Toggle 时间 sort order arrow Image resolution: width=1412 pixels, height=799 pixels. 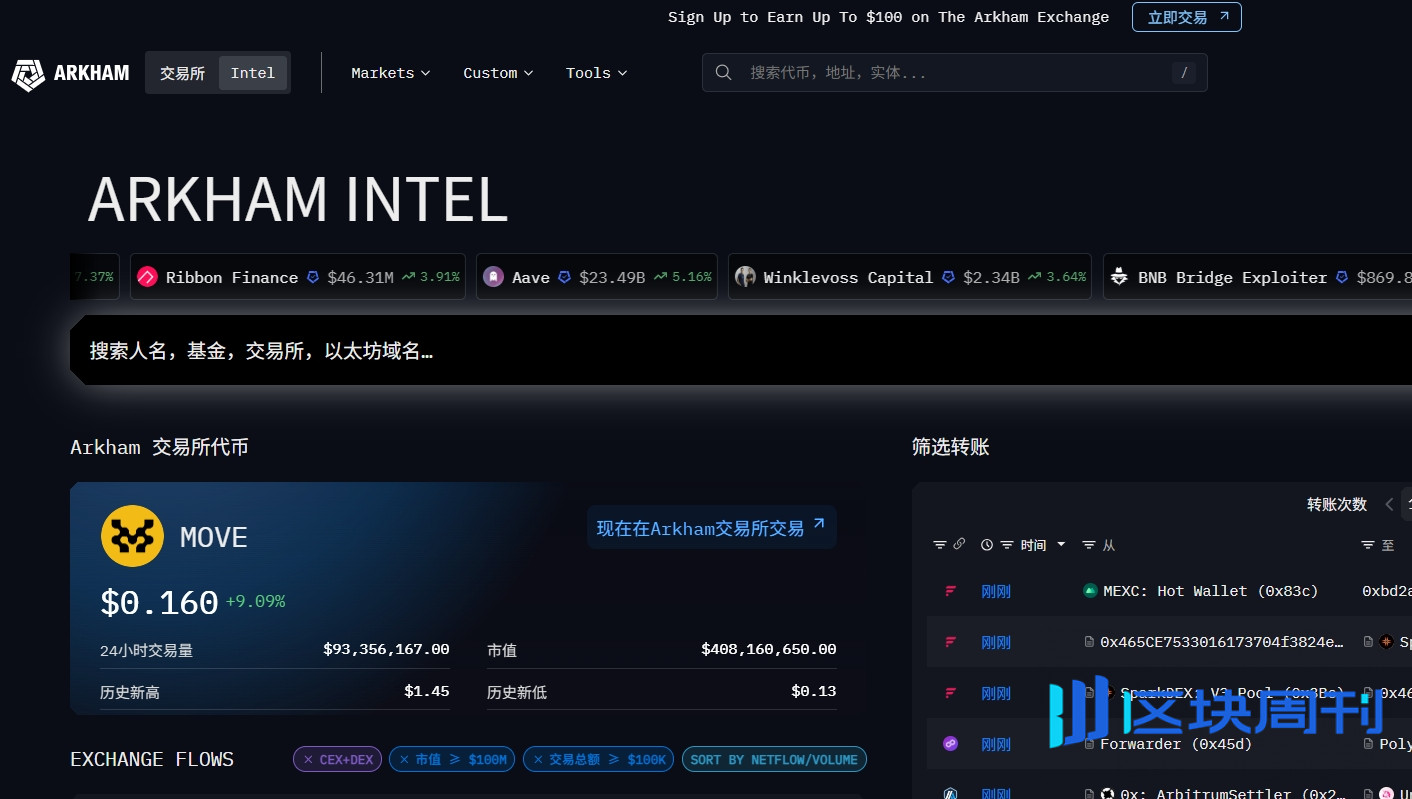click(1061, 545)
